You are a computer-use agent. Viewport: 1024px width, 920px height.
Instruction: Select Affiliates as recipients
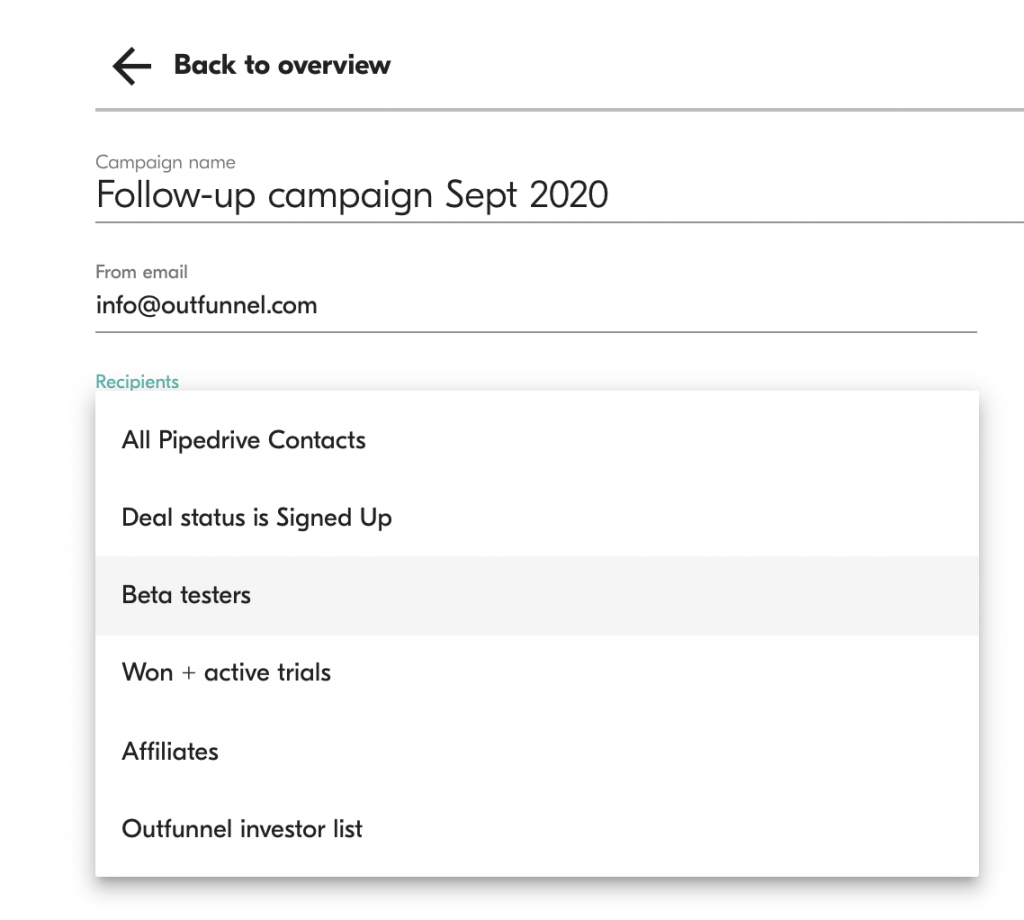click(537, 751)
